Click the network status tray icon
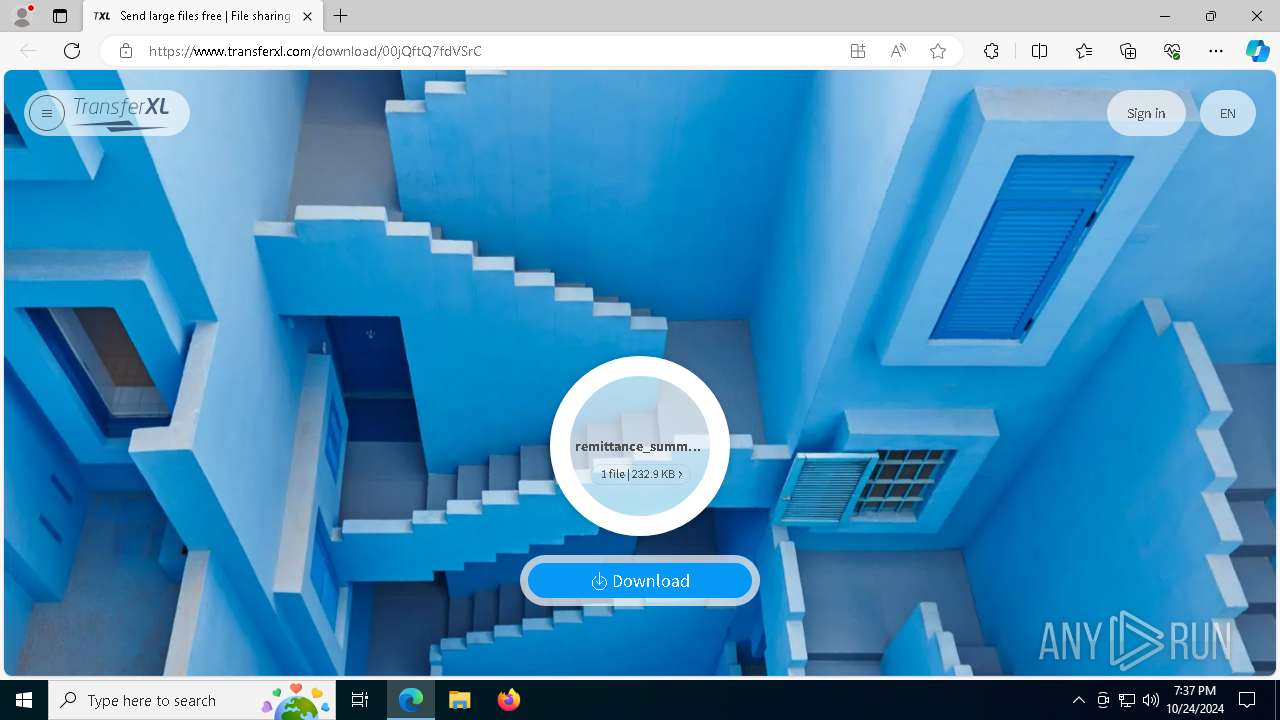This screenshot has width=1280, height=720. click(1127, 700)
